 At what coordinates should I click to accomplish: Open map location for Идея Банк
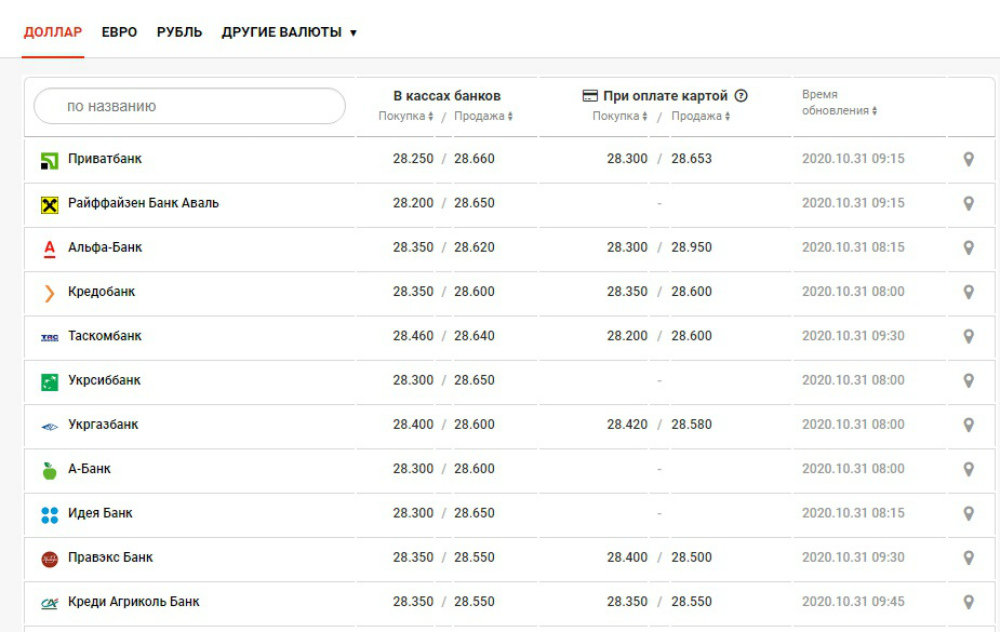click(968, 514)
